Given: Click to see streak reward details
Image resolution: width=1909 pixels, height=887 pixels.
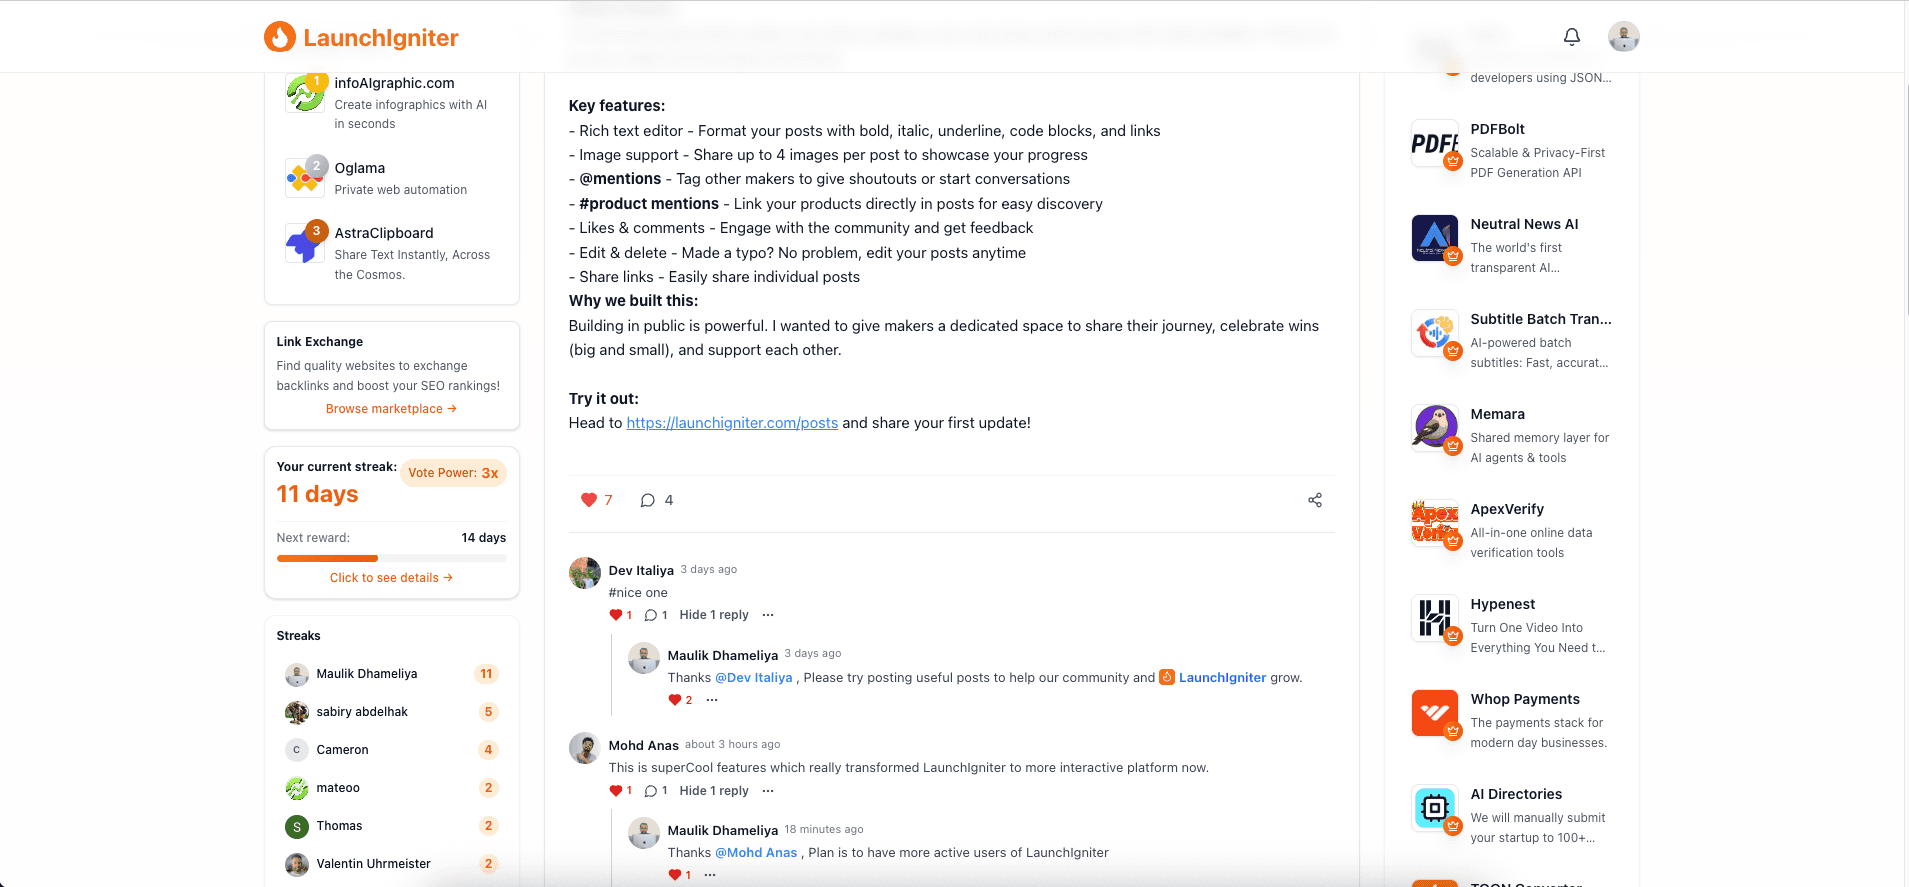Looking at the screenshot, I should (391, 577).
